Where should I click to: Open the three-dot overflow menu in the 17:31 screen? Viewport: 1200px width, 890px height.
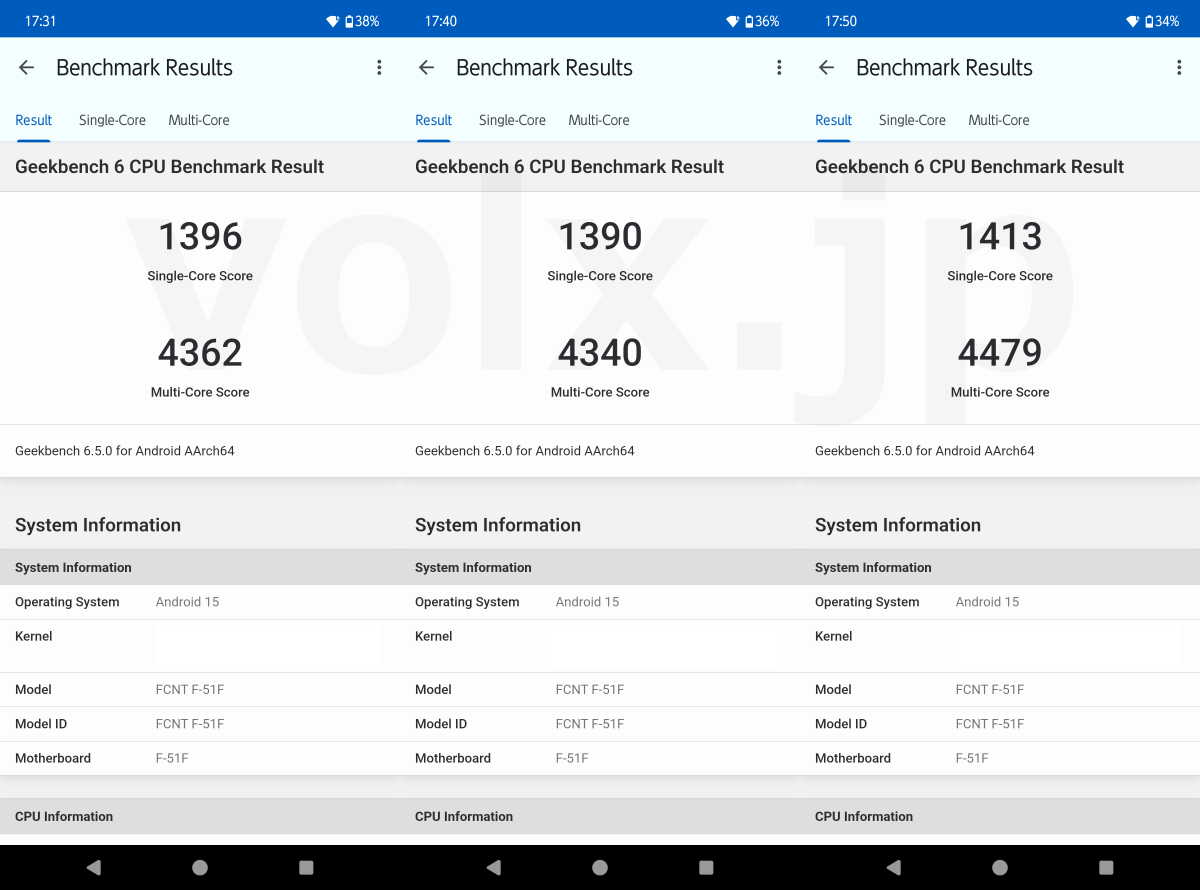pyautogui.click(x=379, y=68)
